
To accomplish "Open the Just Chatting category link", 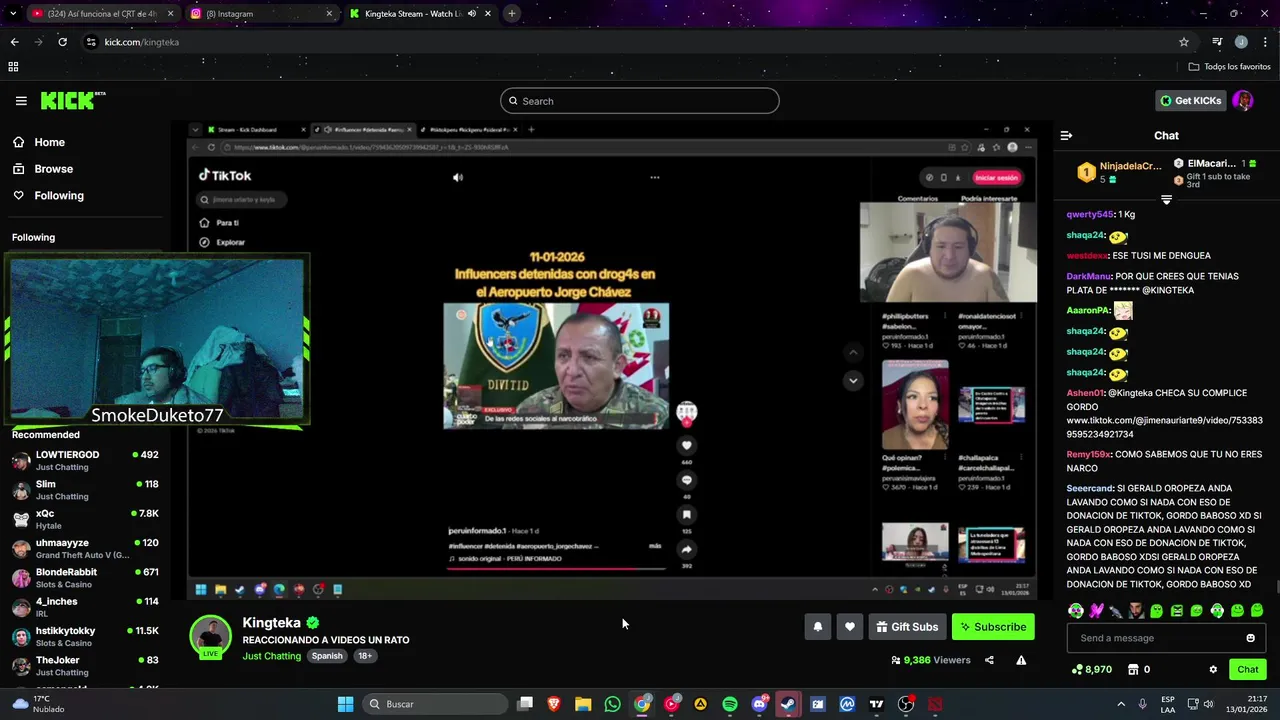I will pyautogui.click(x=271, y=656).
